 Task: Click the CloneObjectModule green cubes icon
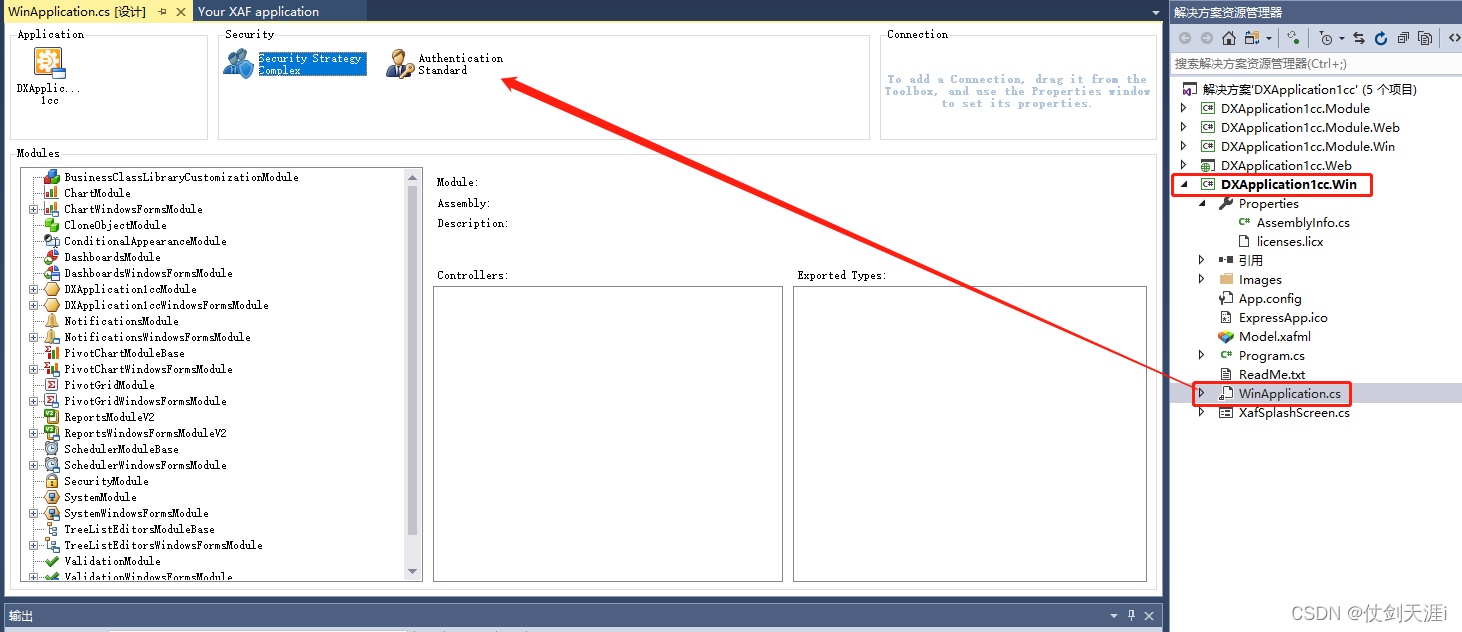(51, 225)
